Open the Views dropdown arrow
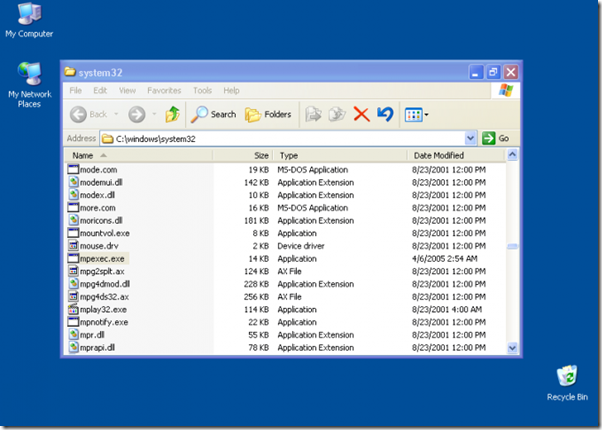Viewport: 602px width, 430px height. (426, 114)
